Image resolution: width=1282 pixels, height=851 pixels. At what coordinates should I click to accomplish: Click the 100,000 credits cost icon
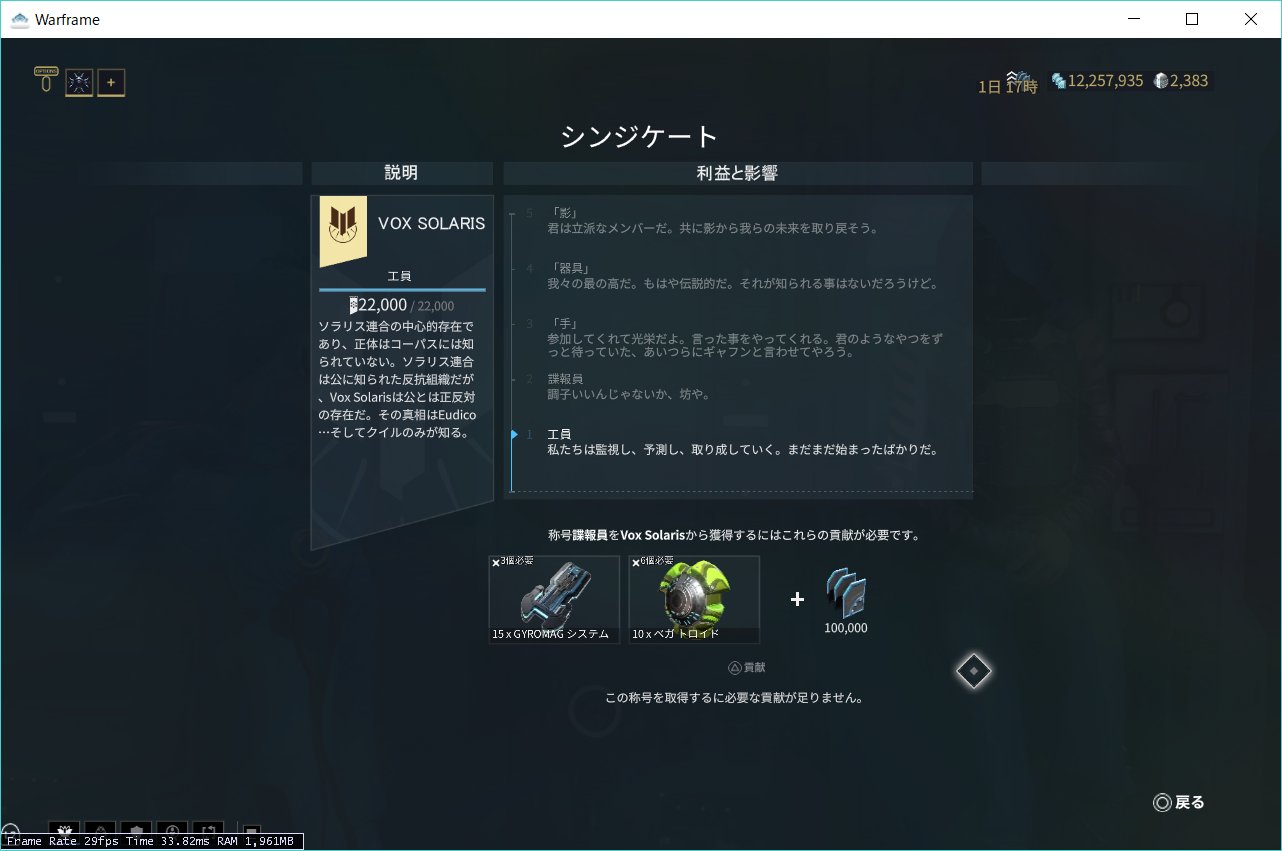coord(846,594)
